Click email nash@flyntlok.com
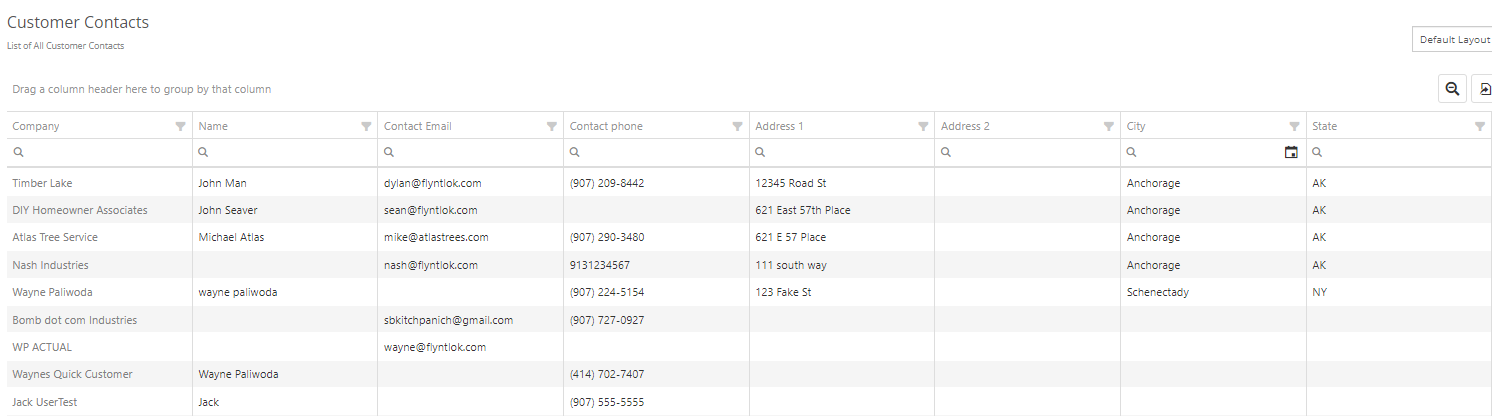1492x416 pixels. pos(431,265)
